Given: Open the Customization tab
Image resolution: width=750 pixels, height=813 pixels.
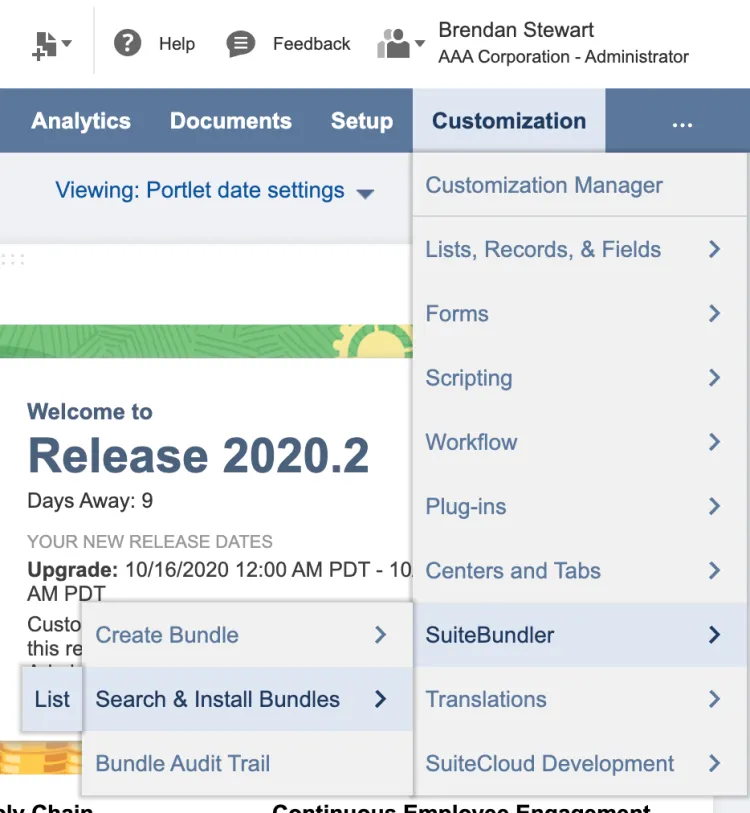Looking at the screenshot, I should (509, 121).
